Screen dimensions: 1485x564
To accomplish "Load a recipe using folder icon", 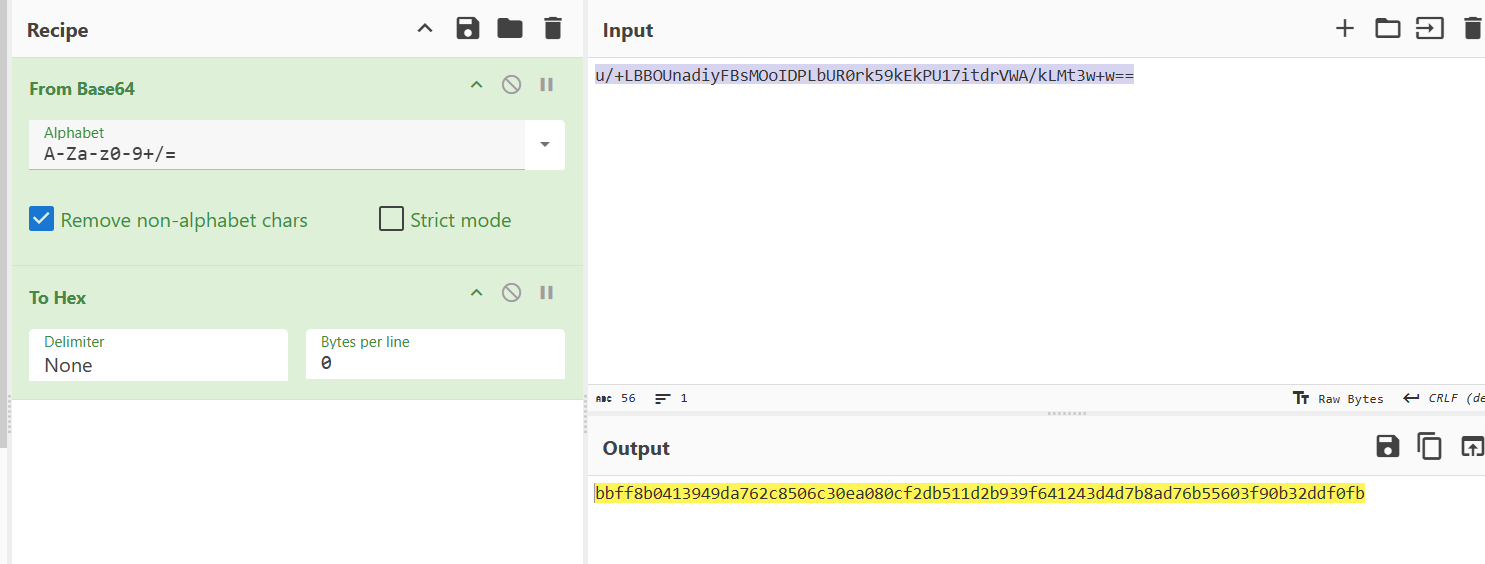I will (510, 29).
